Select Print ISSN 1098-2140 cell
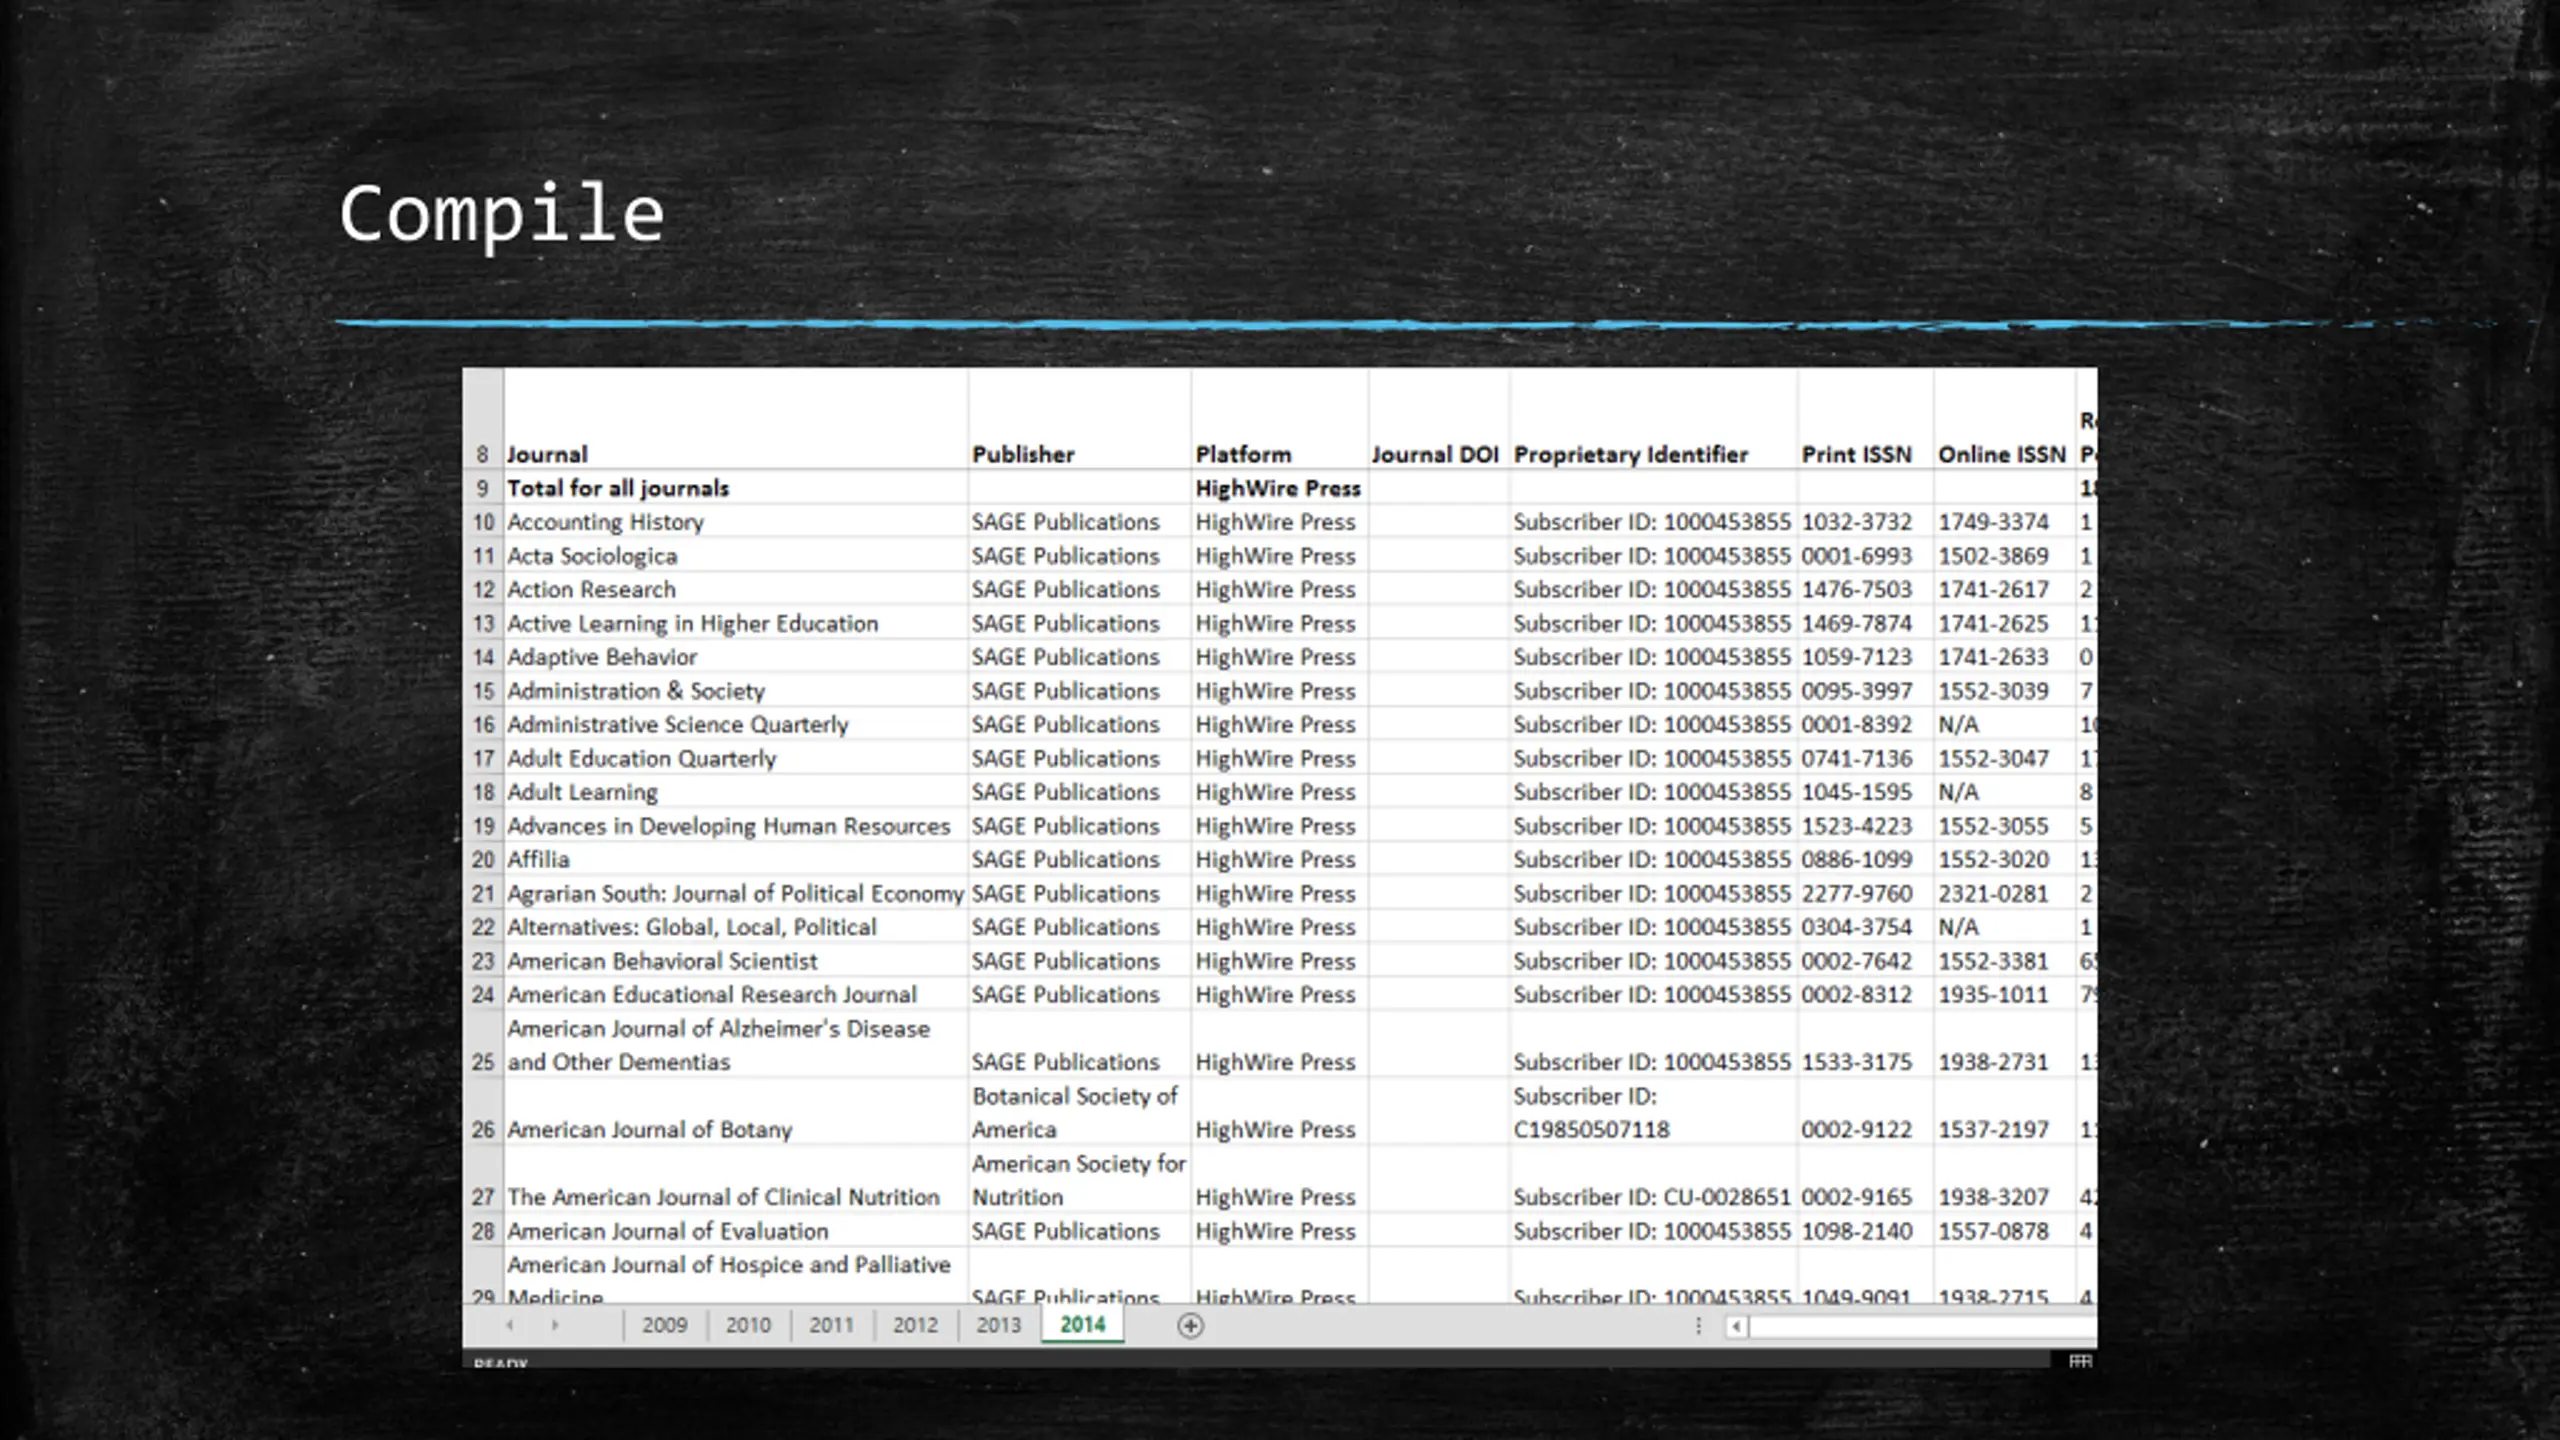 (x=1865, y=1231)
